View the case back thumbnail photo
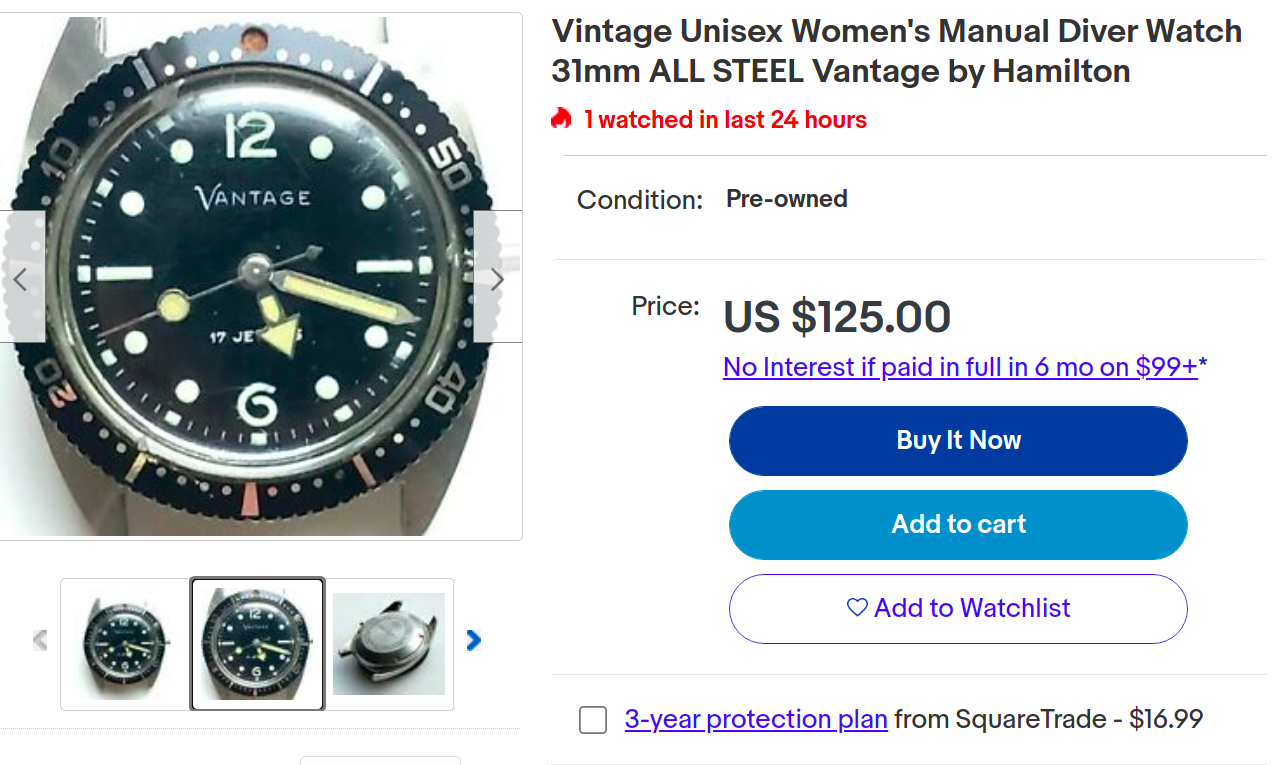The height and width of the screenshot is (765, 1280). point(389,644)
